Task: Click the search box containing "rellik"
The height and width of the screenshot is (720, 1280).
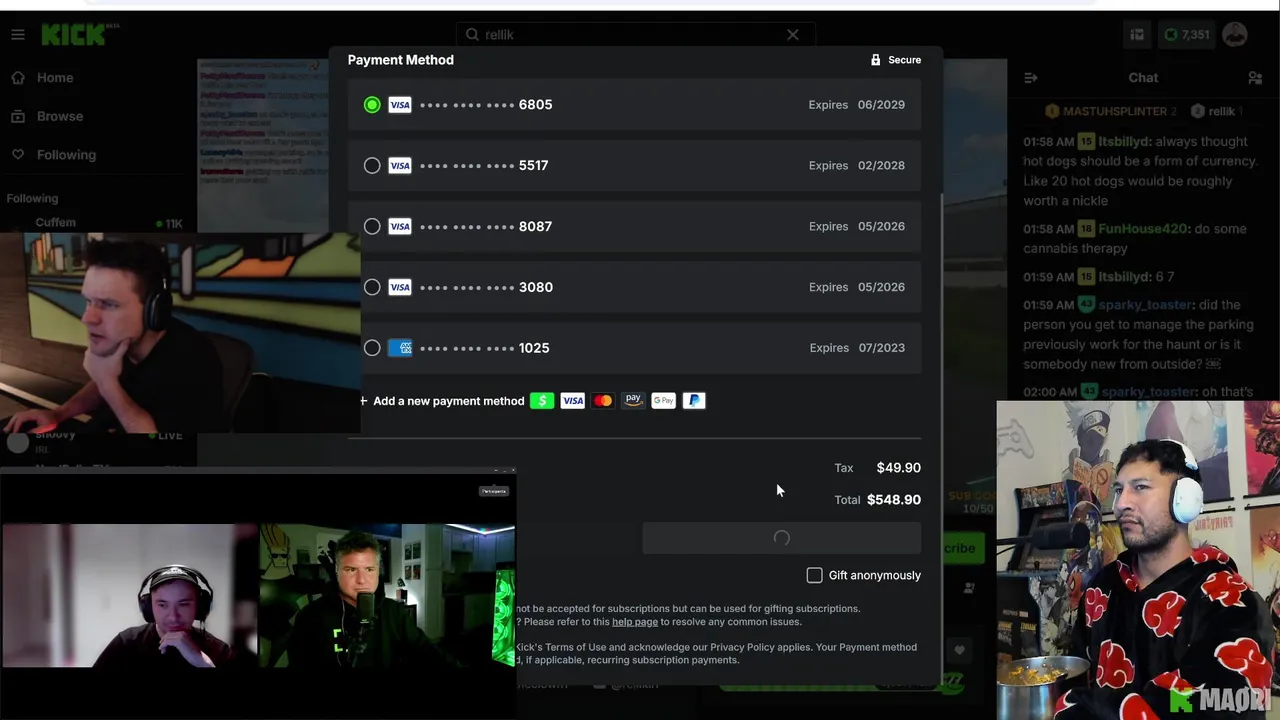Action: 635,35
